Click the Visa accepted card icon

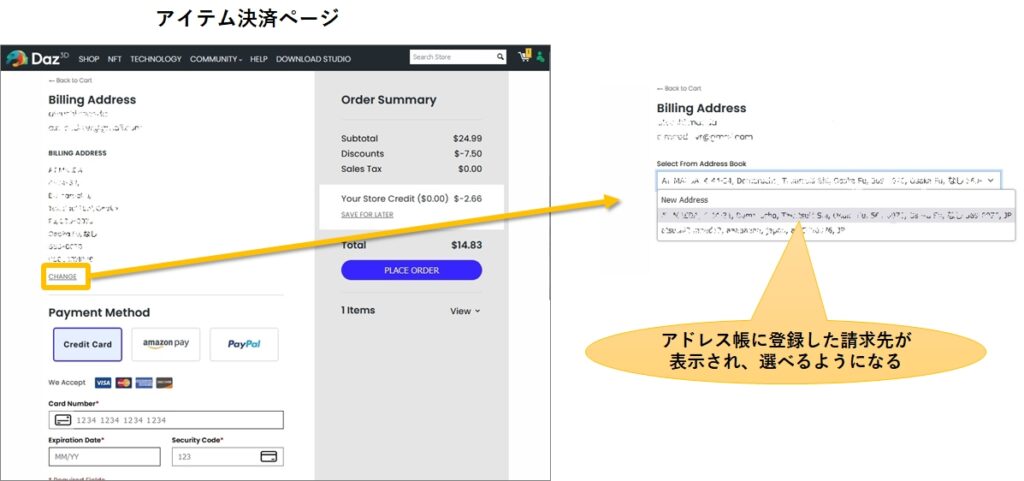pos(103,383)
